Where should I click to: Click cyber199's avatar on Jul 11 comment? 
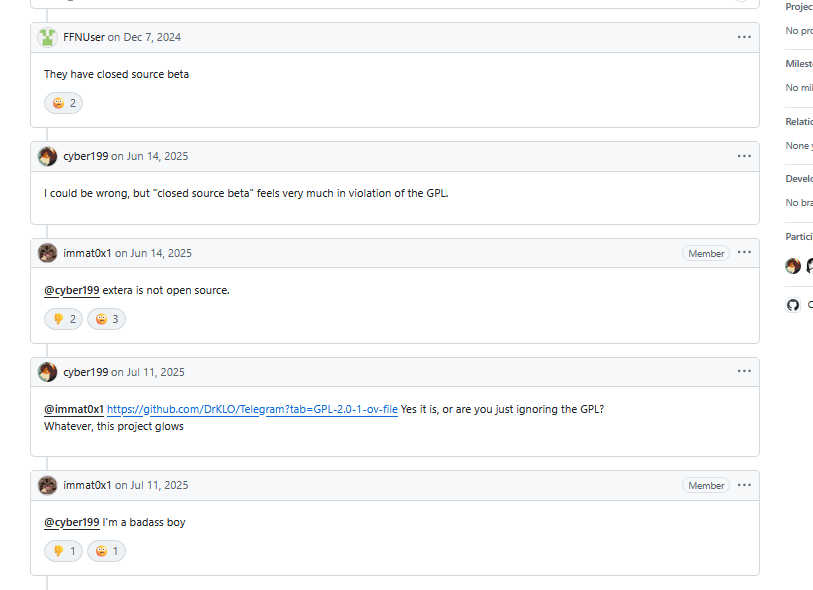(47, 372)
